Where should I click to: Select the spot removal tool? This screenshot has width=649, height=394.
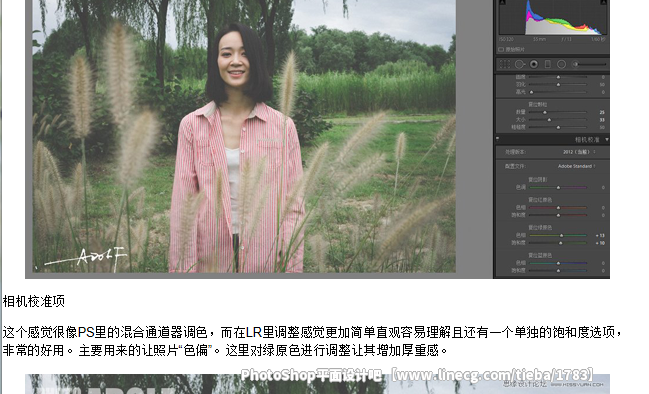point(519,64)
